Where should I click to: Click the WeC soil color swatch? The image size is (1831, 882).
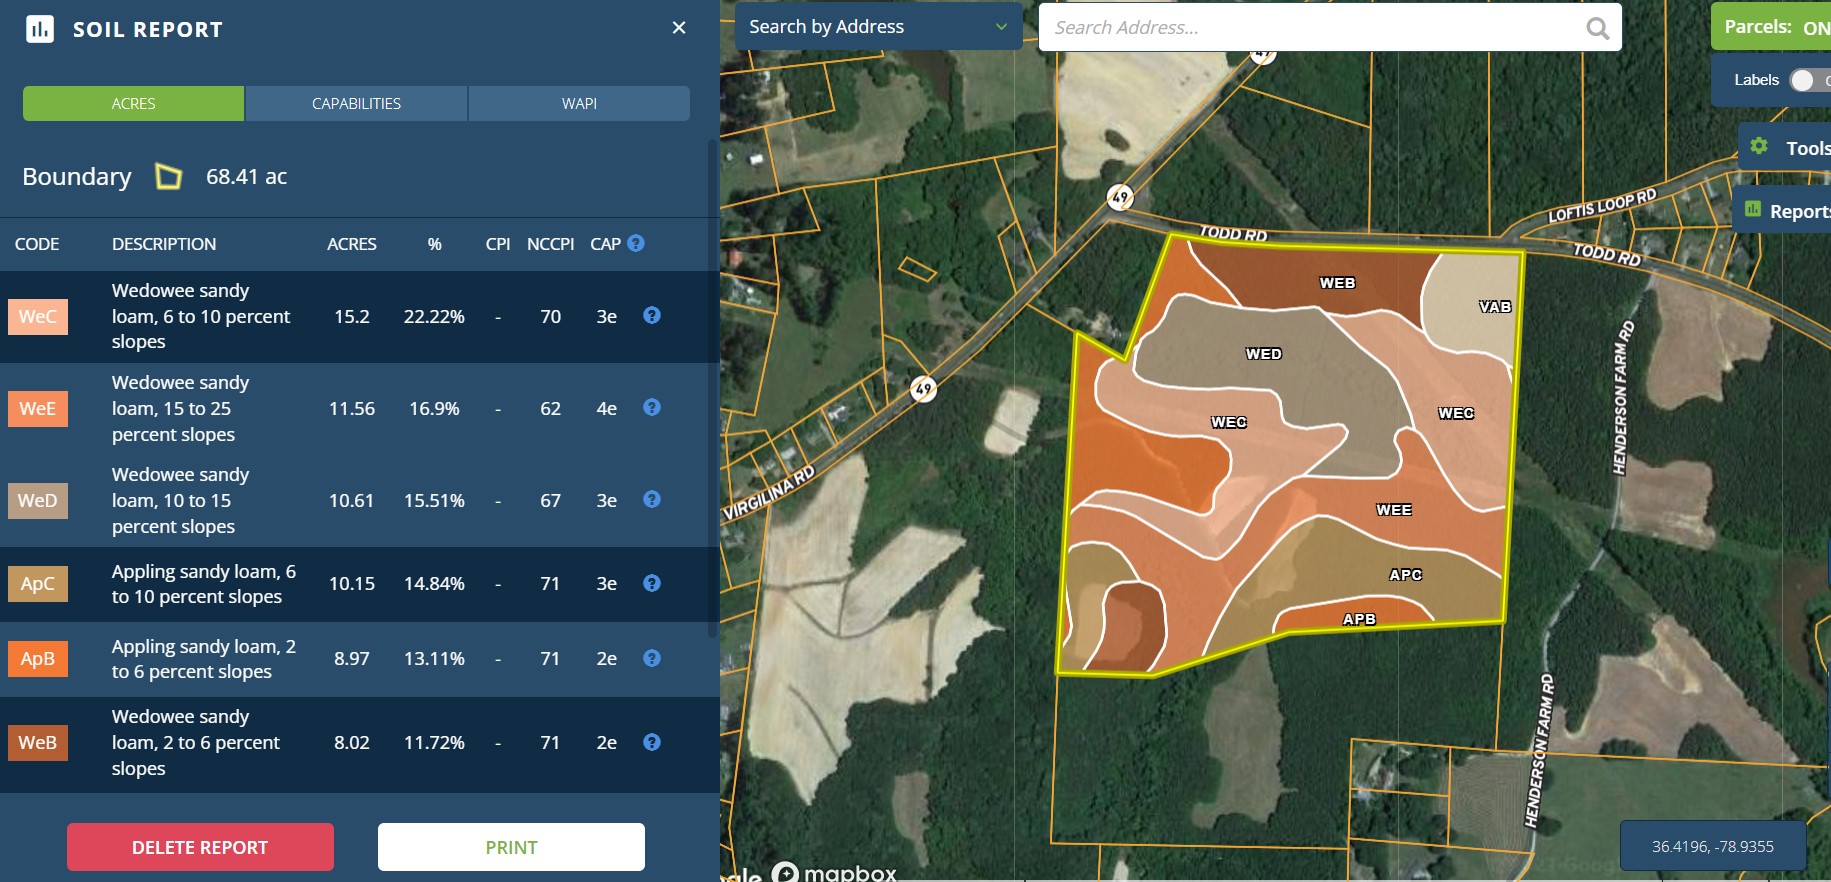click(x=38, y=317)
